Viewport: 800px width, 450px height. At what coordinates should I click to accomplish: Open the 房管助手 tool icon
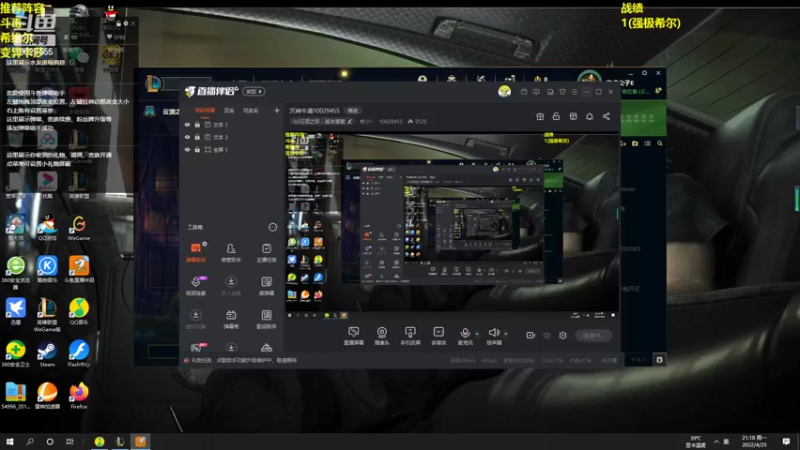pos(231,253)
